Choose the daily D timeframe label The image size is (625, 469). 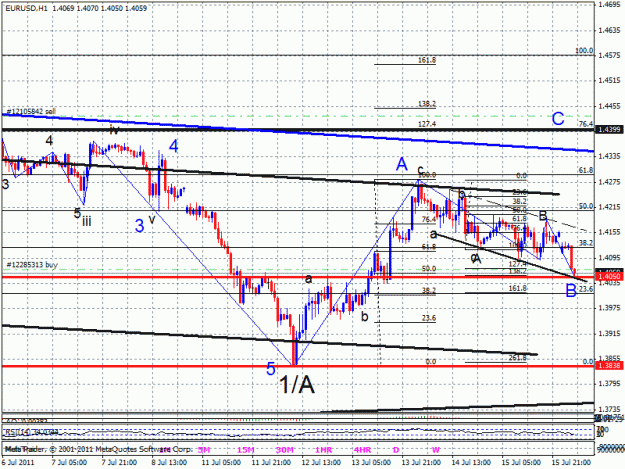[396, 450]
